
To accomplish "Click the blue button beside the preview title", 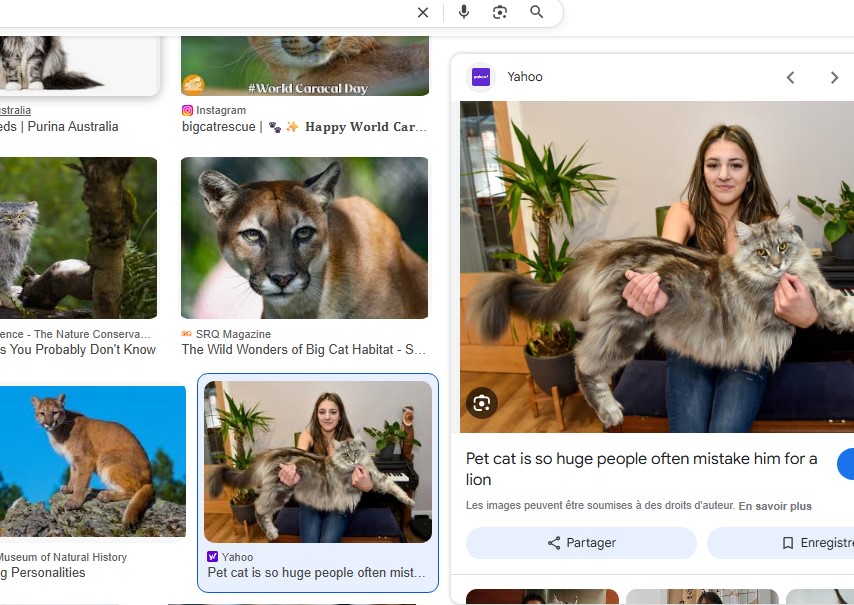I will click(846, 464).
